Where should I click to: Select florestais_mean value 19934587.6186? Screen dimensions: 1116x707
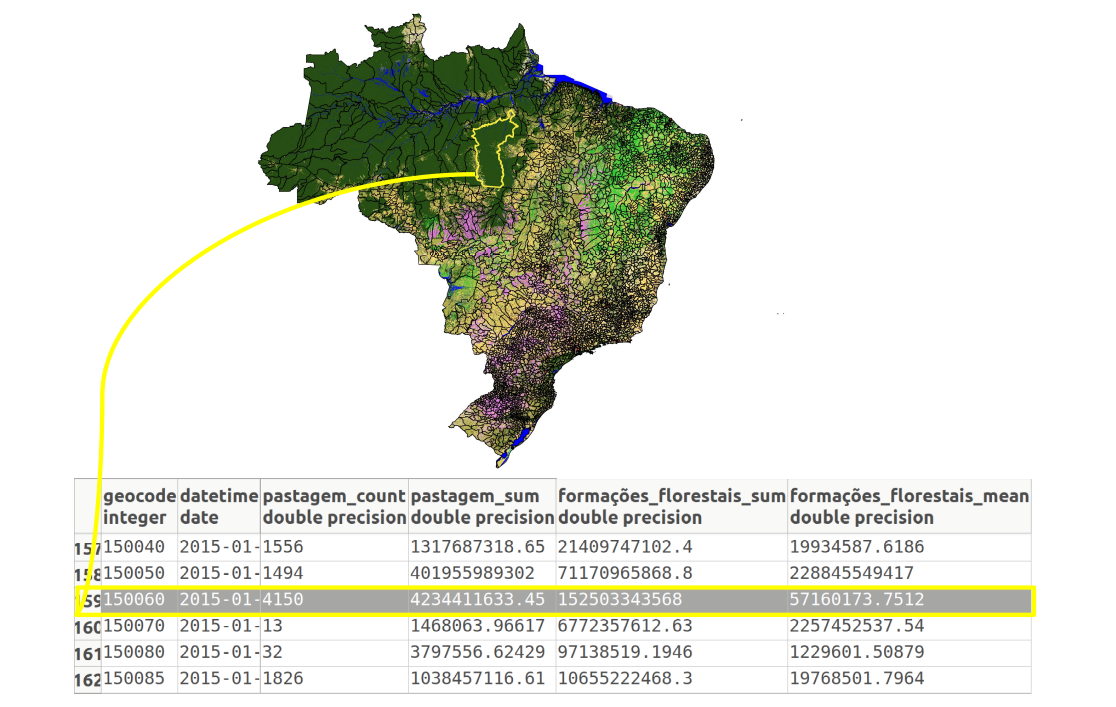click(x=857, y=547)
